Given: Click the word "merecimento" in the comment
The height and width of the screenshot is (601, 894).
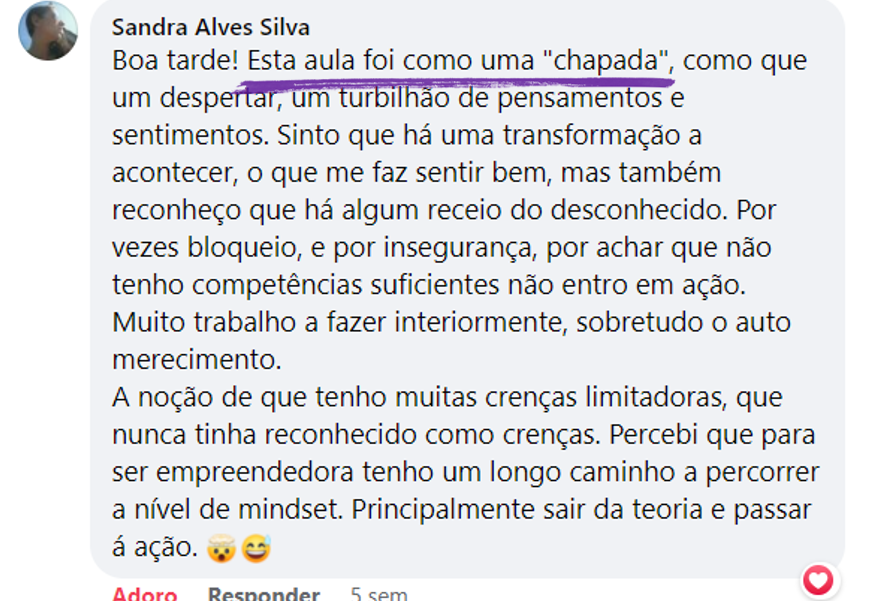Looking at the screenshot, I should tap(195, 359).
